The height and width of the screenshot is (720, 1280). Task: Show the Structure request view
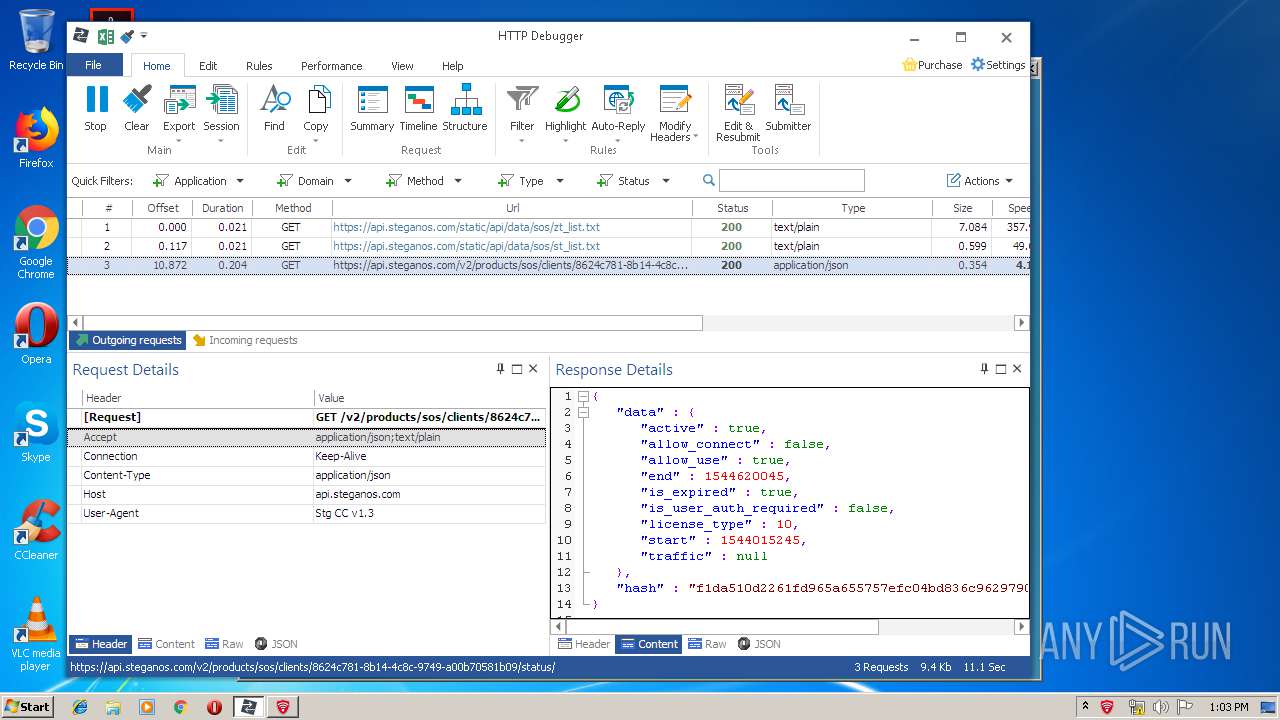465,109
